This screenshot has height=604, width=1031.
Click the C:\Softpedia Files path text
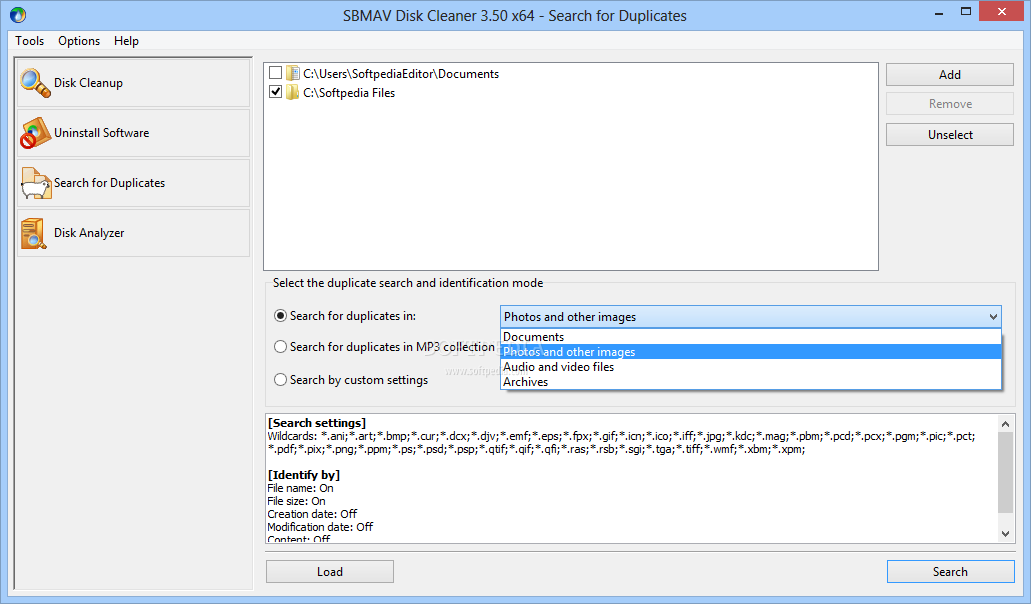(x=349, y=93)
